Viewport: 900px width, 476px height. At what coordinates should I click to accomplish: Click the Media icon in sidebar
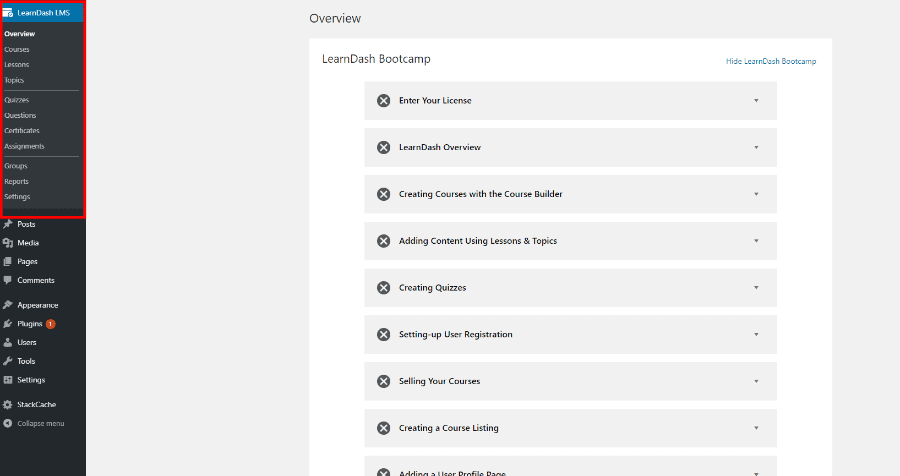click(x=7, y=243)
